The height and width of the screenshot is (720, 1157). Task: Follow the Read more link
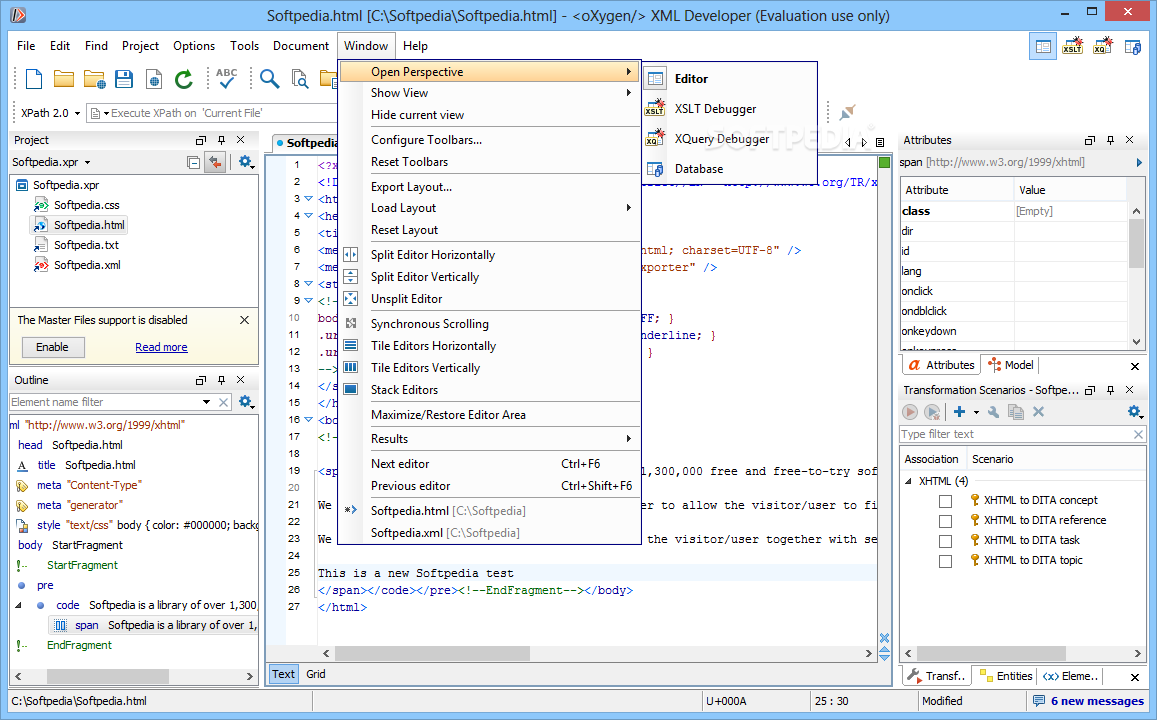tap(161, 347)
